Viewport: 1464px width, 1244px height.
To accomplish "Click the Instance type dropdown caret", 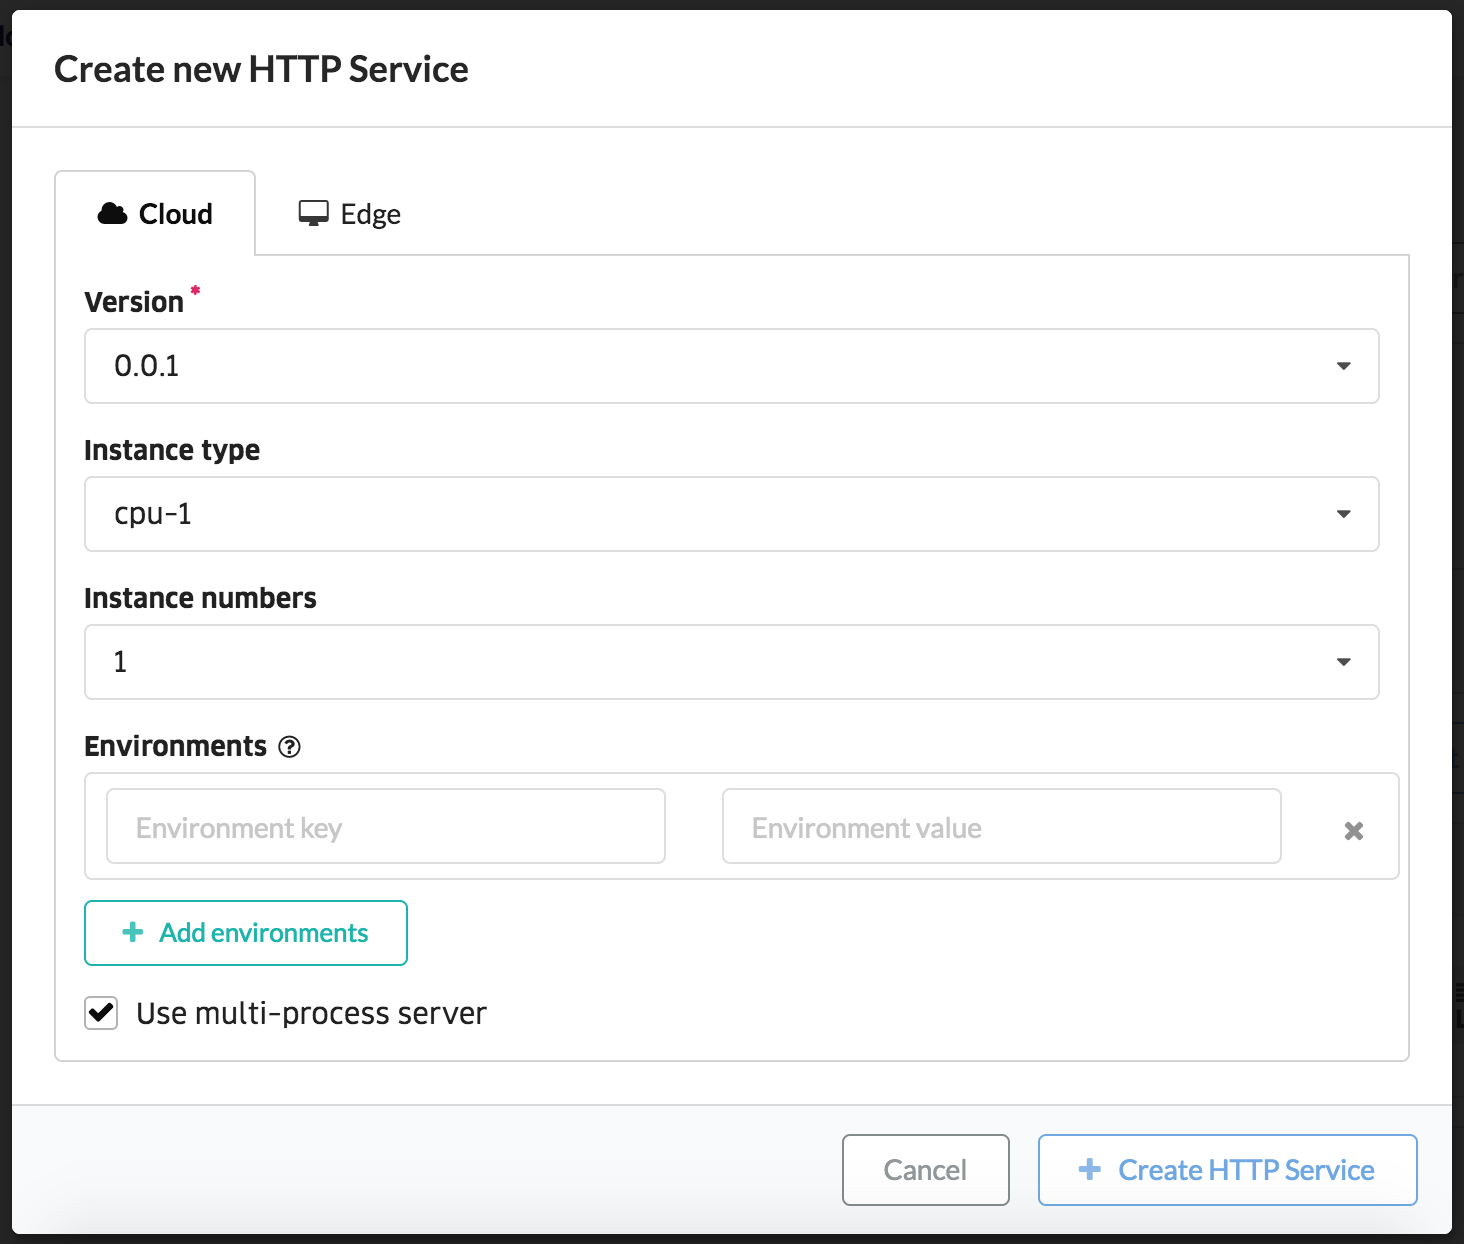I will pos(1344,514).
